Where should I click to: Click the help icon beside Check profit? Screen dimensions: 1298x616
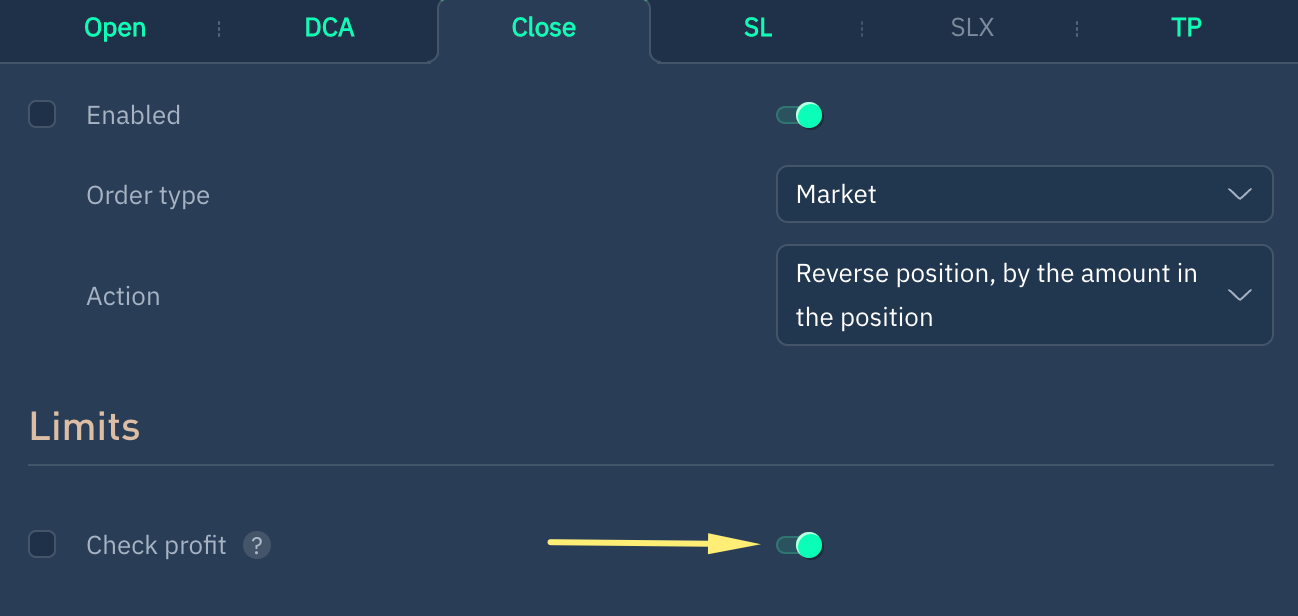(257, 545)
